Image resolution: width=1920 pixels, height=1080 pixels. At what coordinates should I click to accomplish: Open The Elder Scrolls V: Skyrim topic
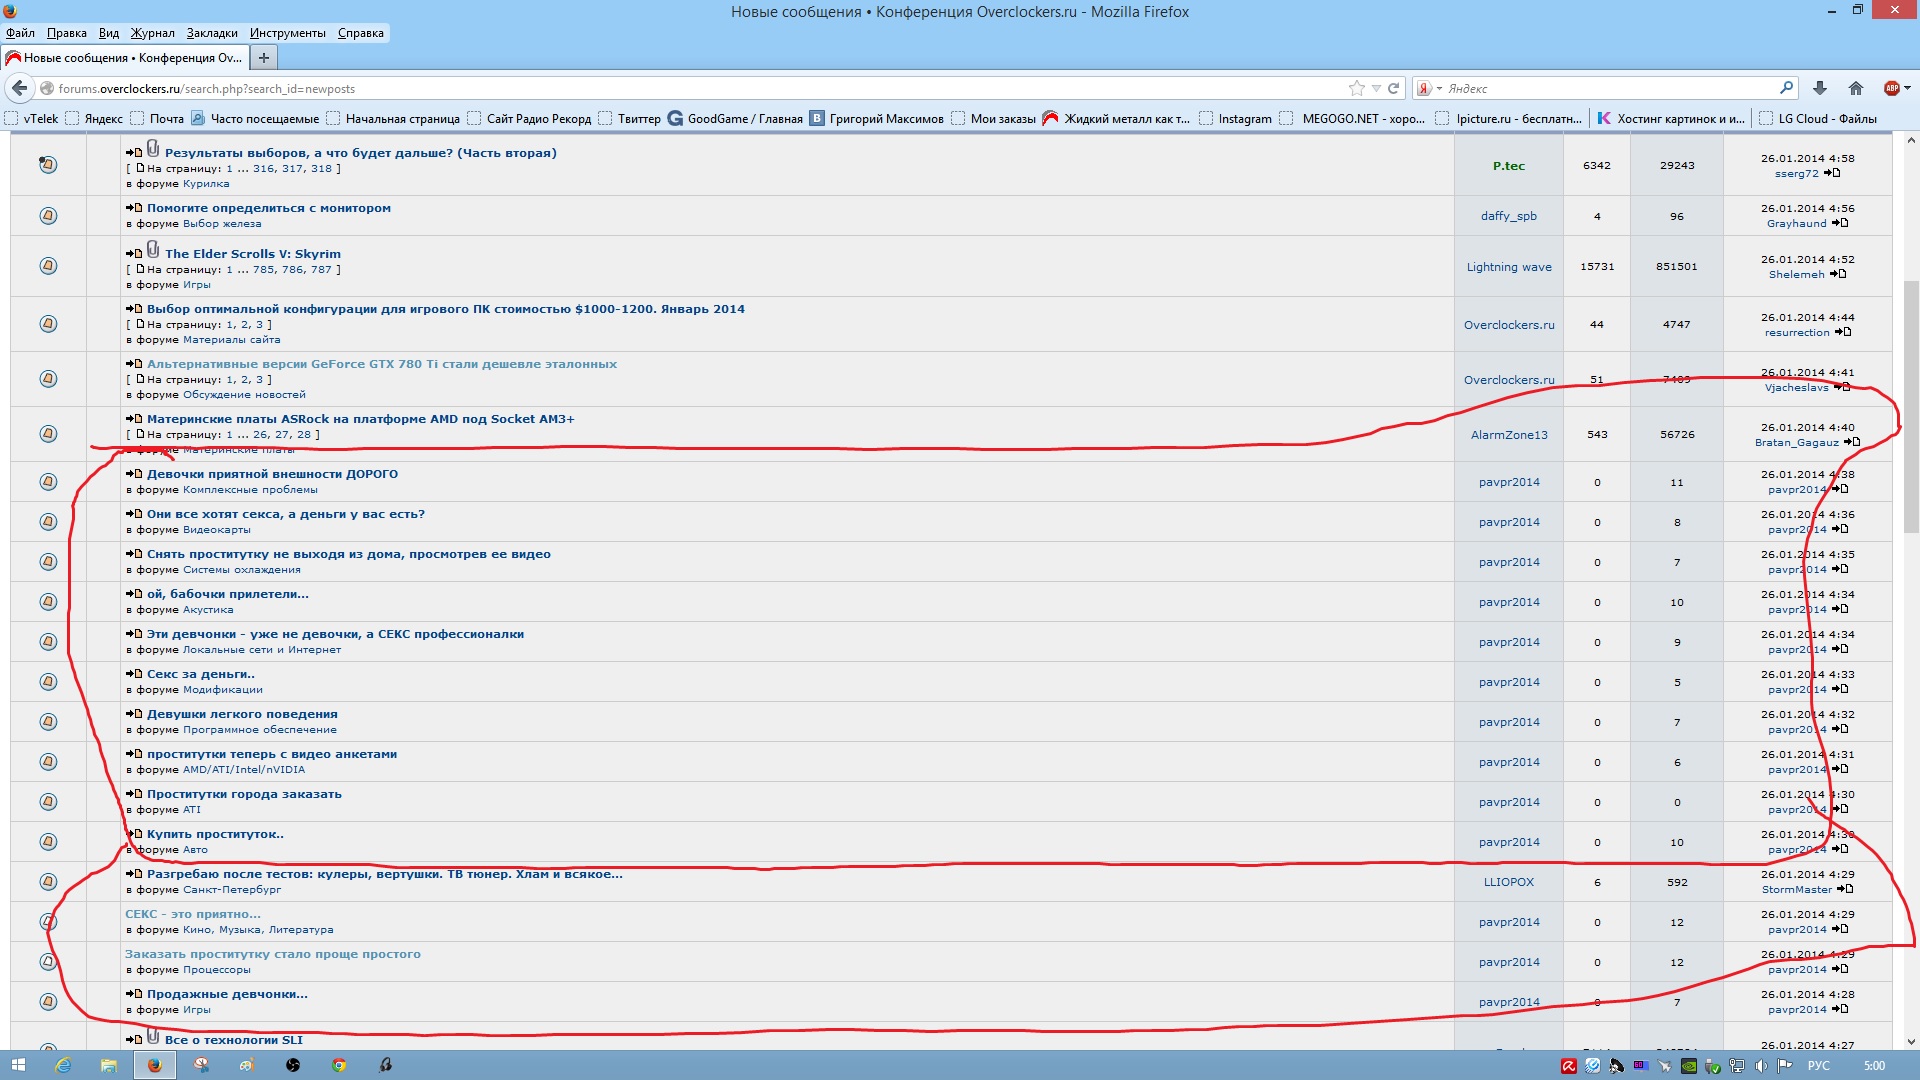(252, 254)
